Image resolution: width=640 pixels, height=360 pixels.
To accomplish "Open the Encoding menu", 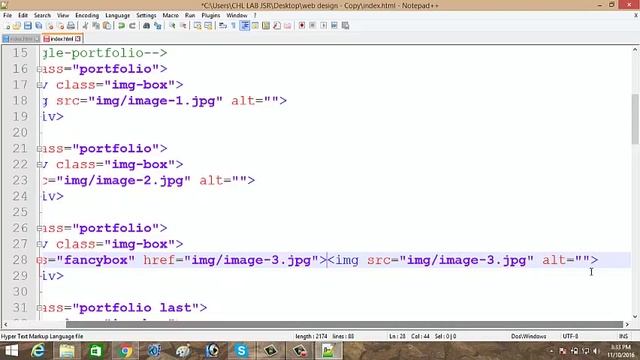I will (x=87, y=16).
